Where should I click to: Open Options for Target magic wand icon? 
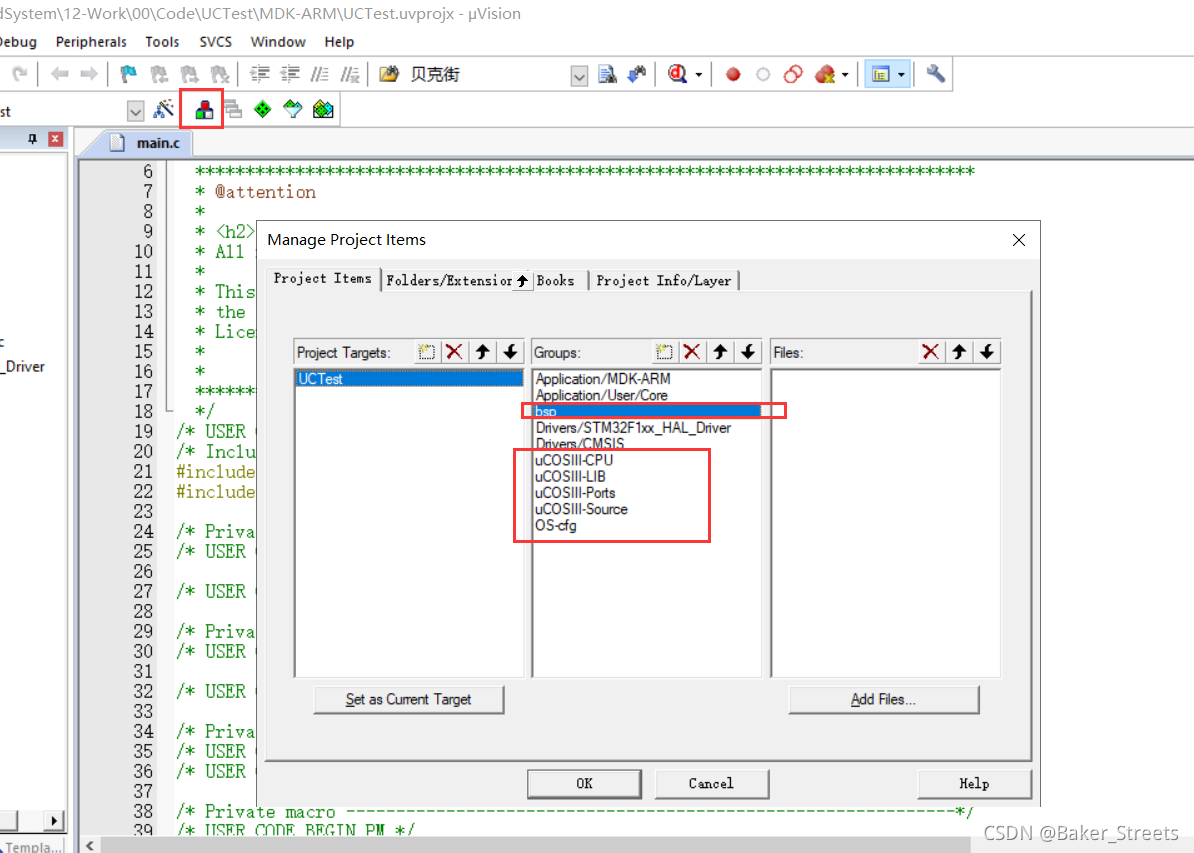tap(163, 110)
